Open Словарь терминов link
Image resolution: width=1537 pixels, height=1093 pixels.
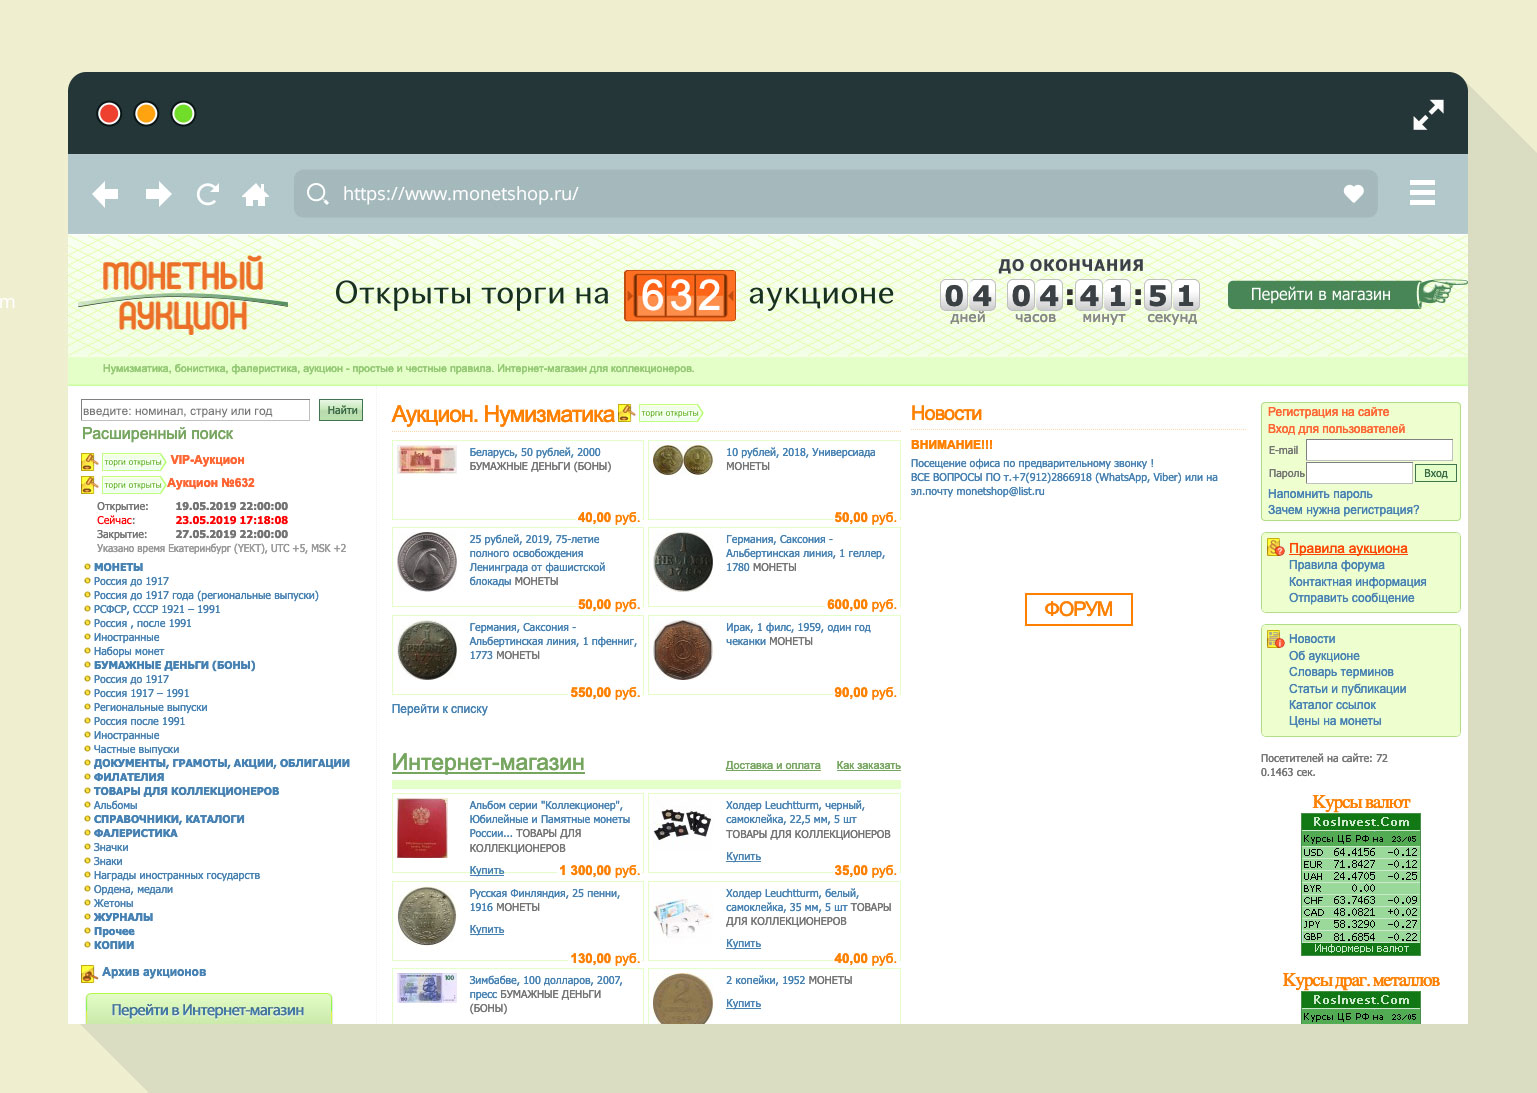pos(1341,672)
